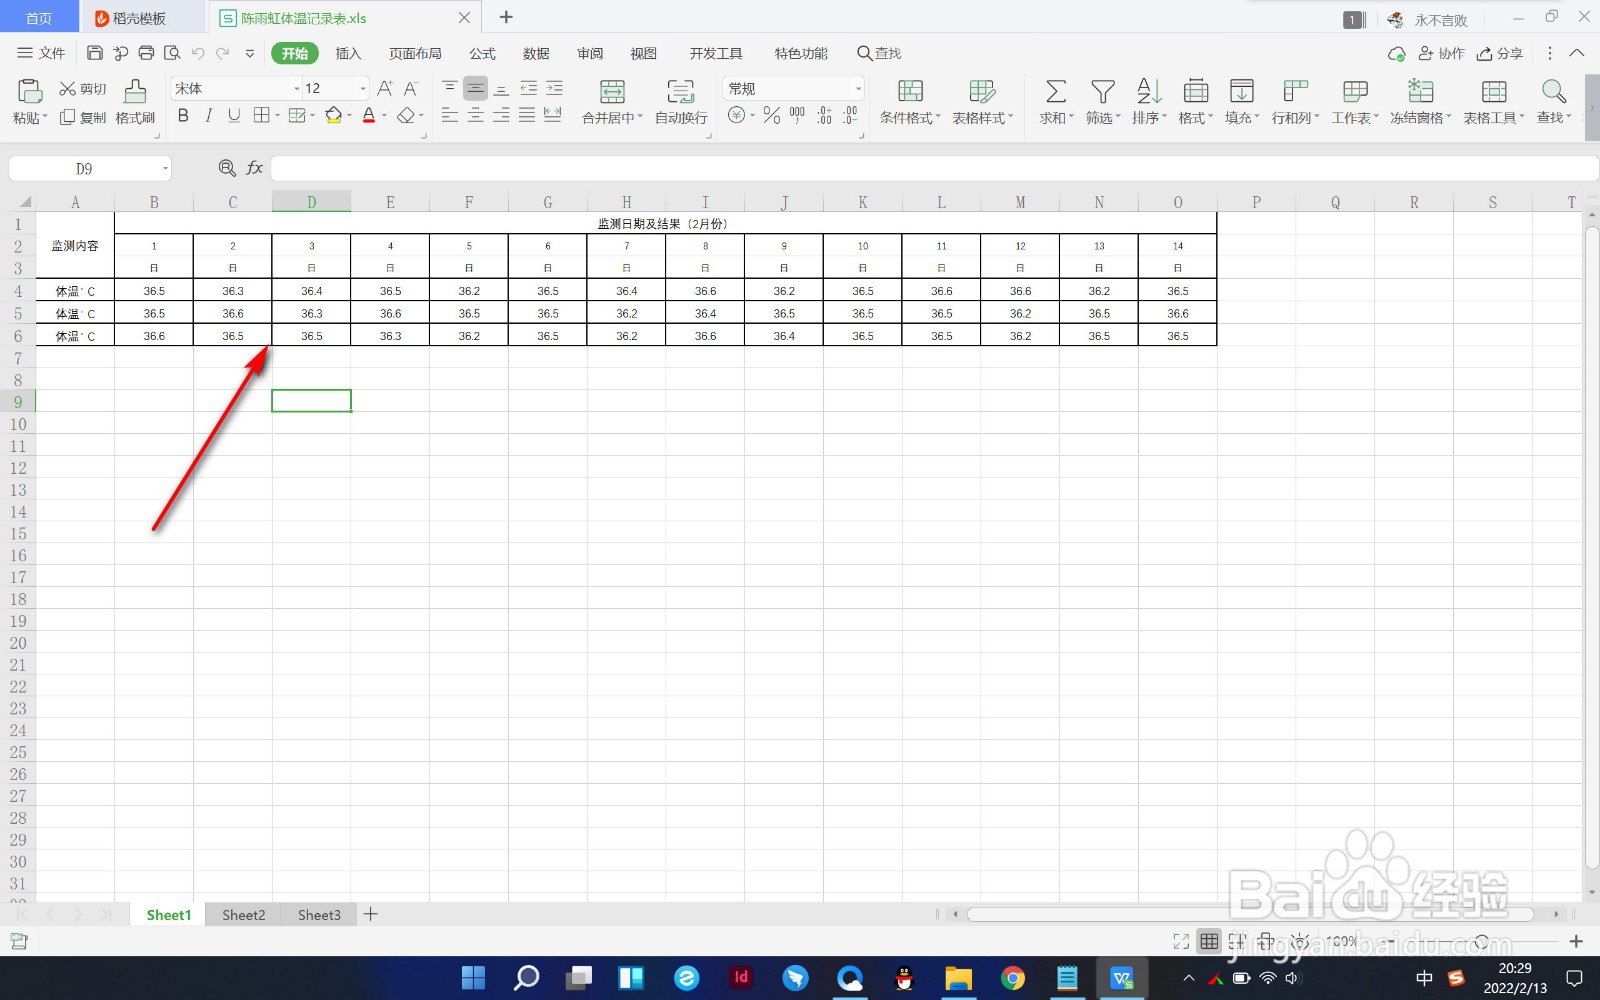Switch to the Insert (插入) tab

pyautogui.click(x=348, y=53)
